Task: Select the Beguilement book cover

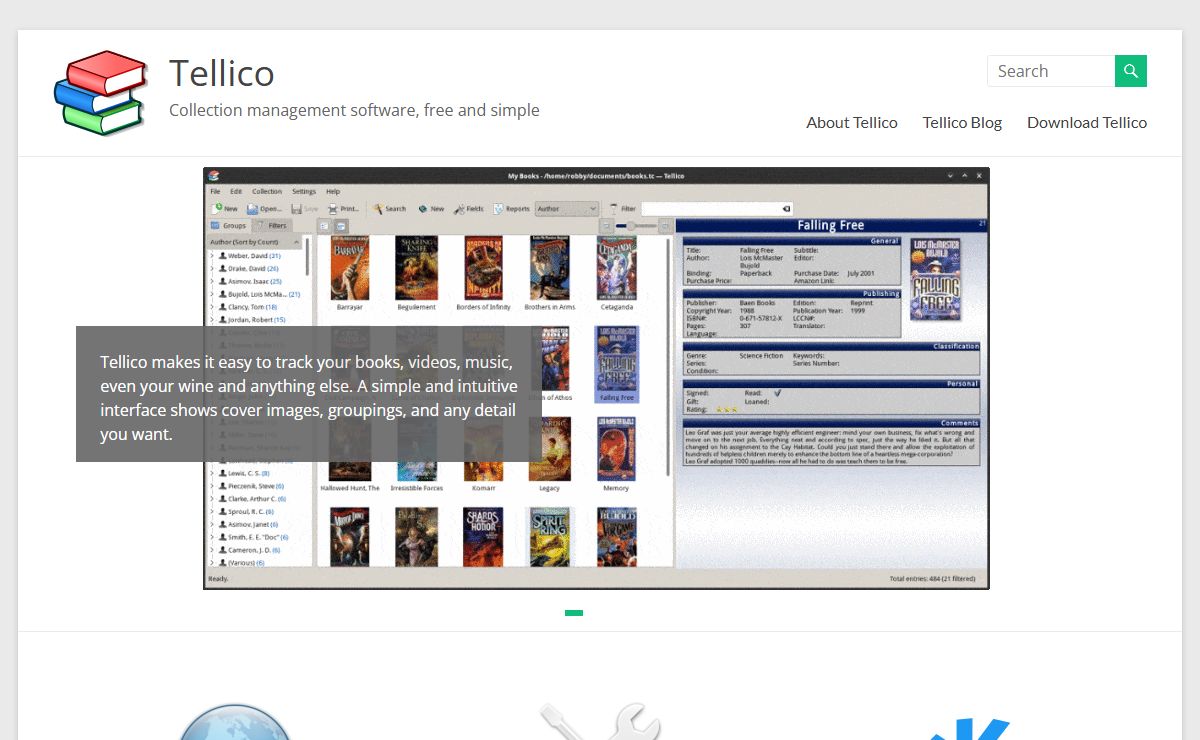Action: [x=416, y=268]
